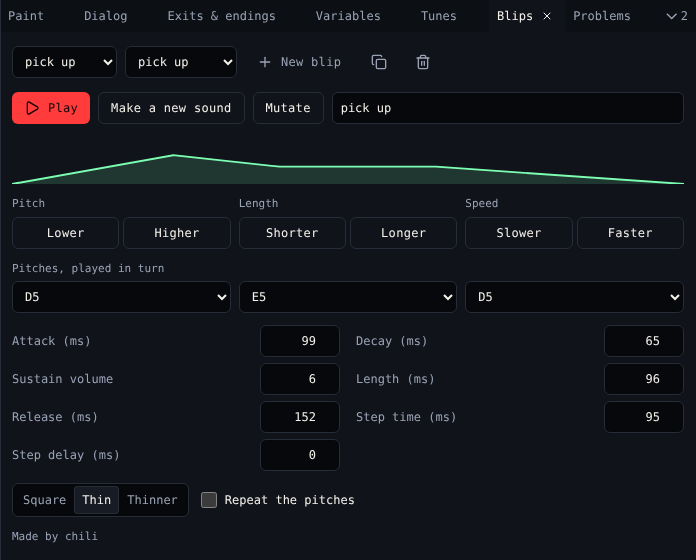The width and height of the screenshot is (696, 560).
Task: Open the Exits & endings tab
Action: 221,16
